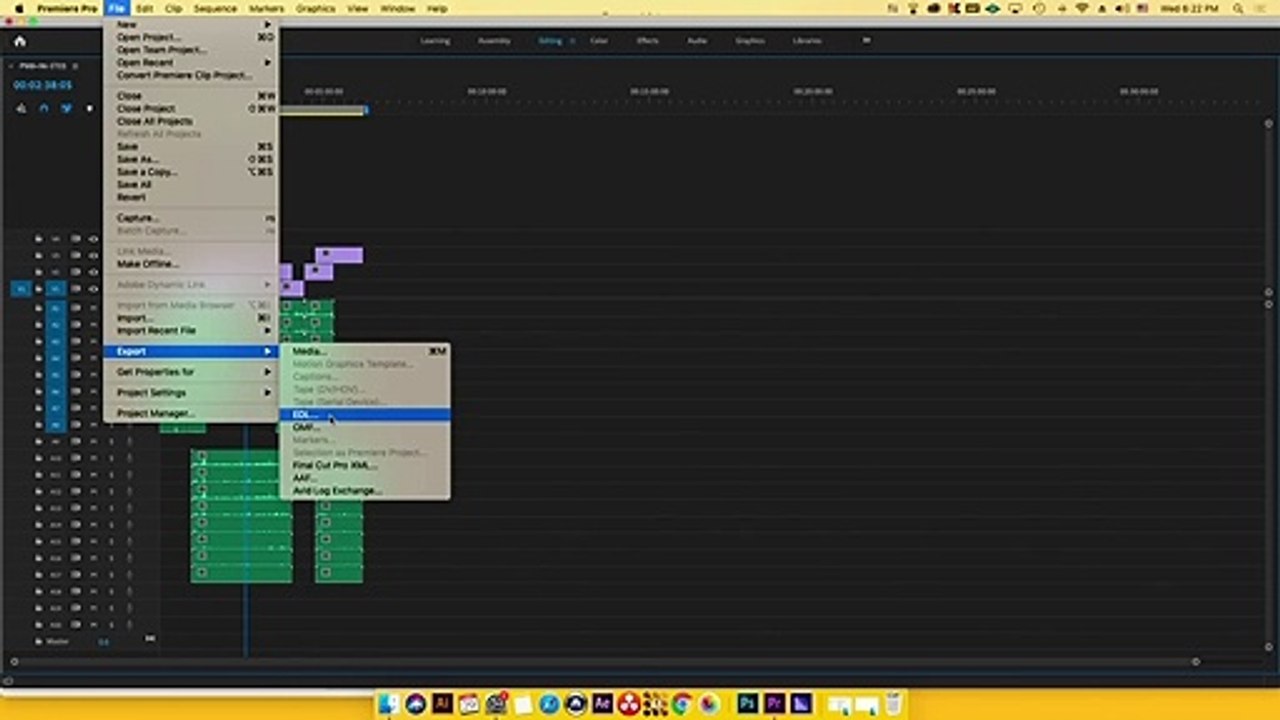Expand Get Properties for submenu

click(190, 371)
